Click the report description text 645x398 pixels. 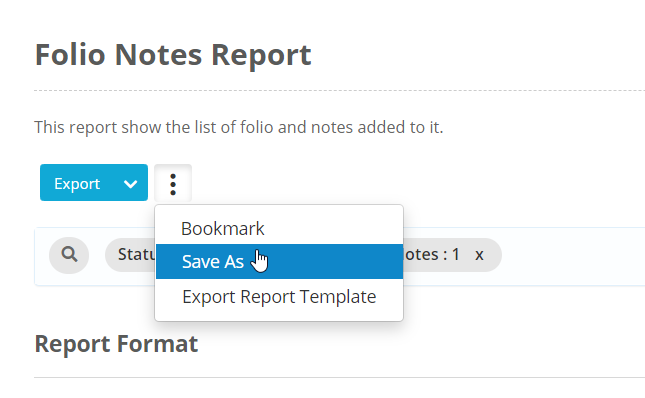[239, 127]
